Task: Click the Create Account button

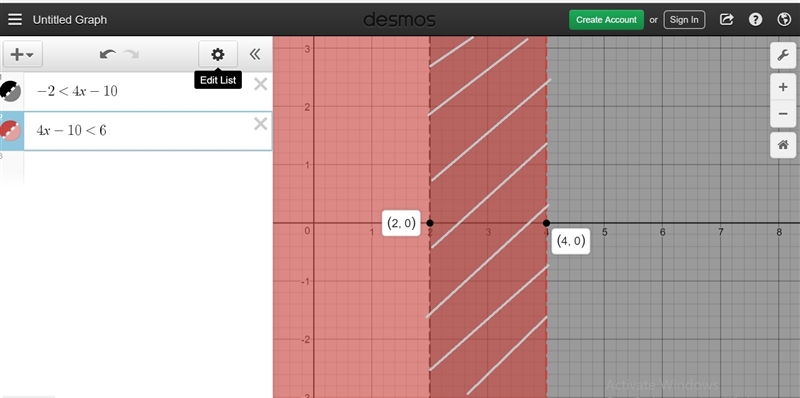Action: [607, 20]
